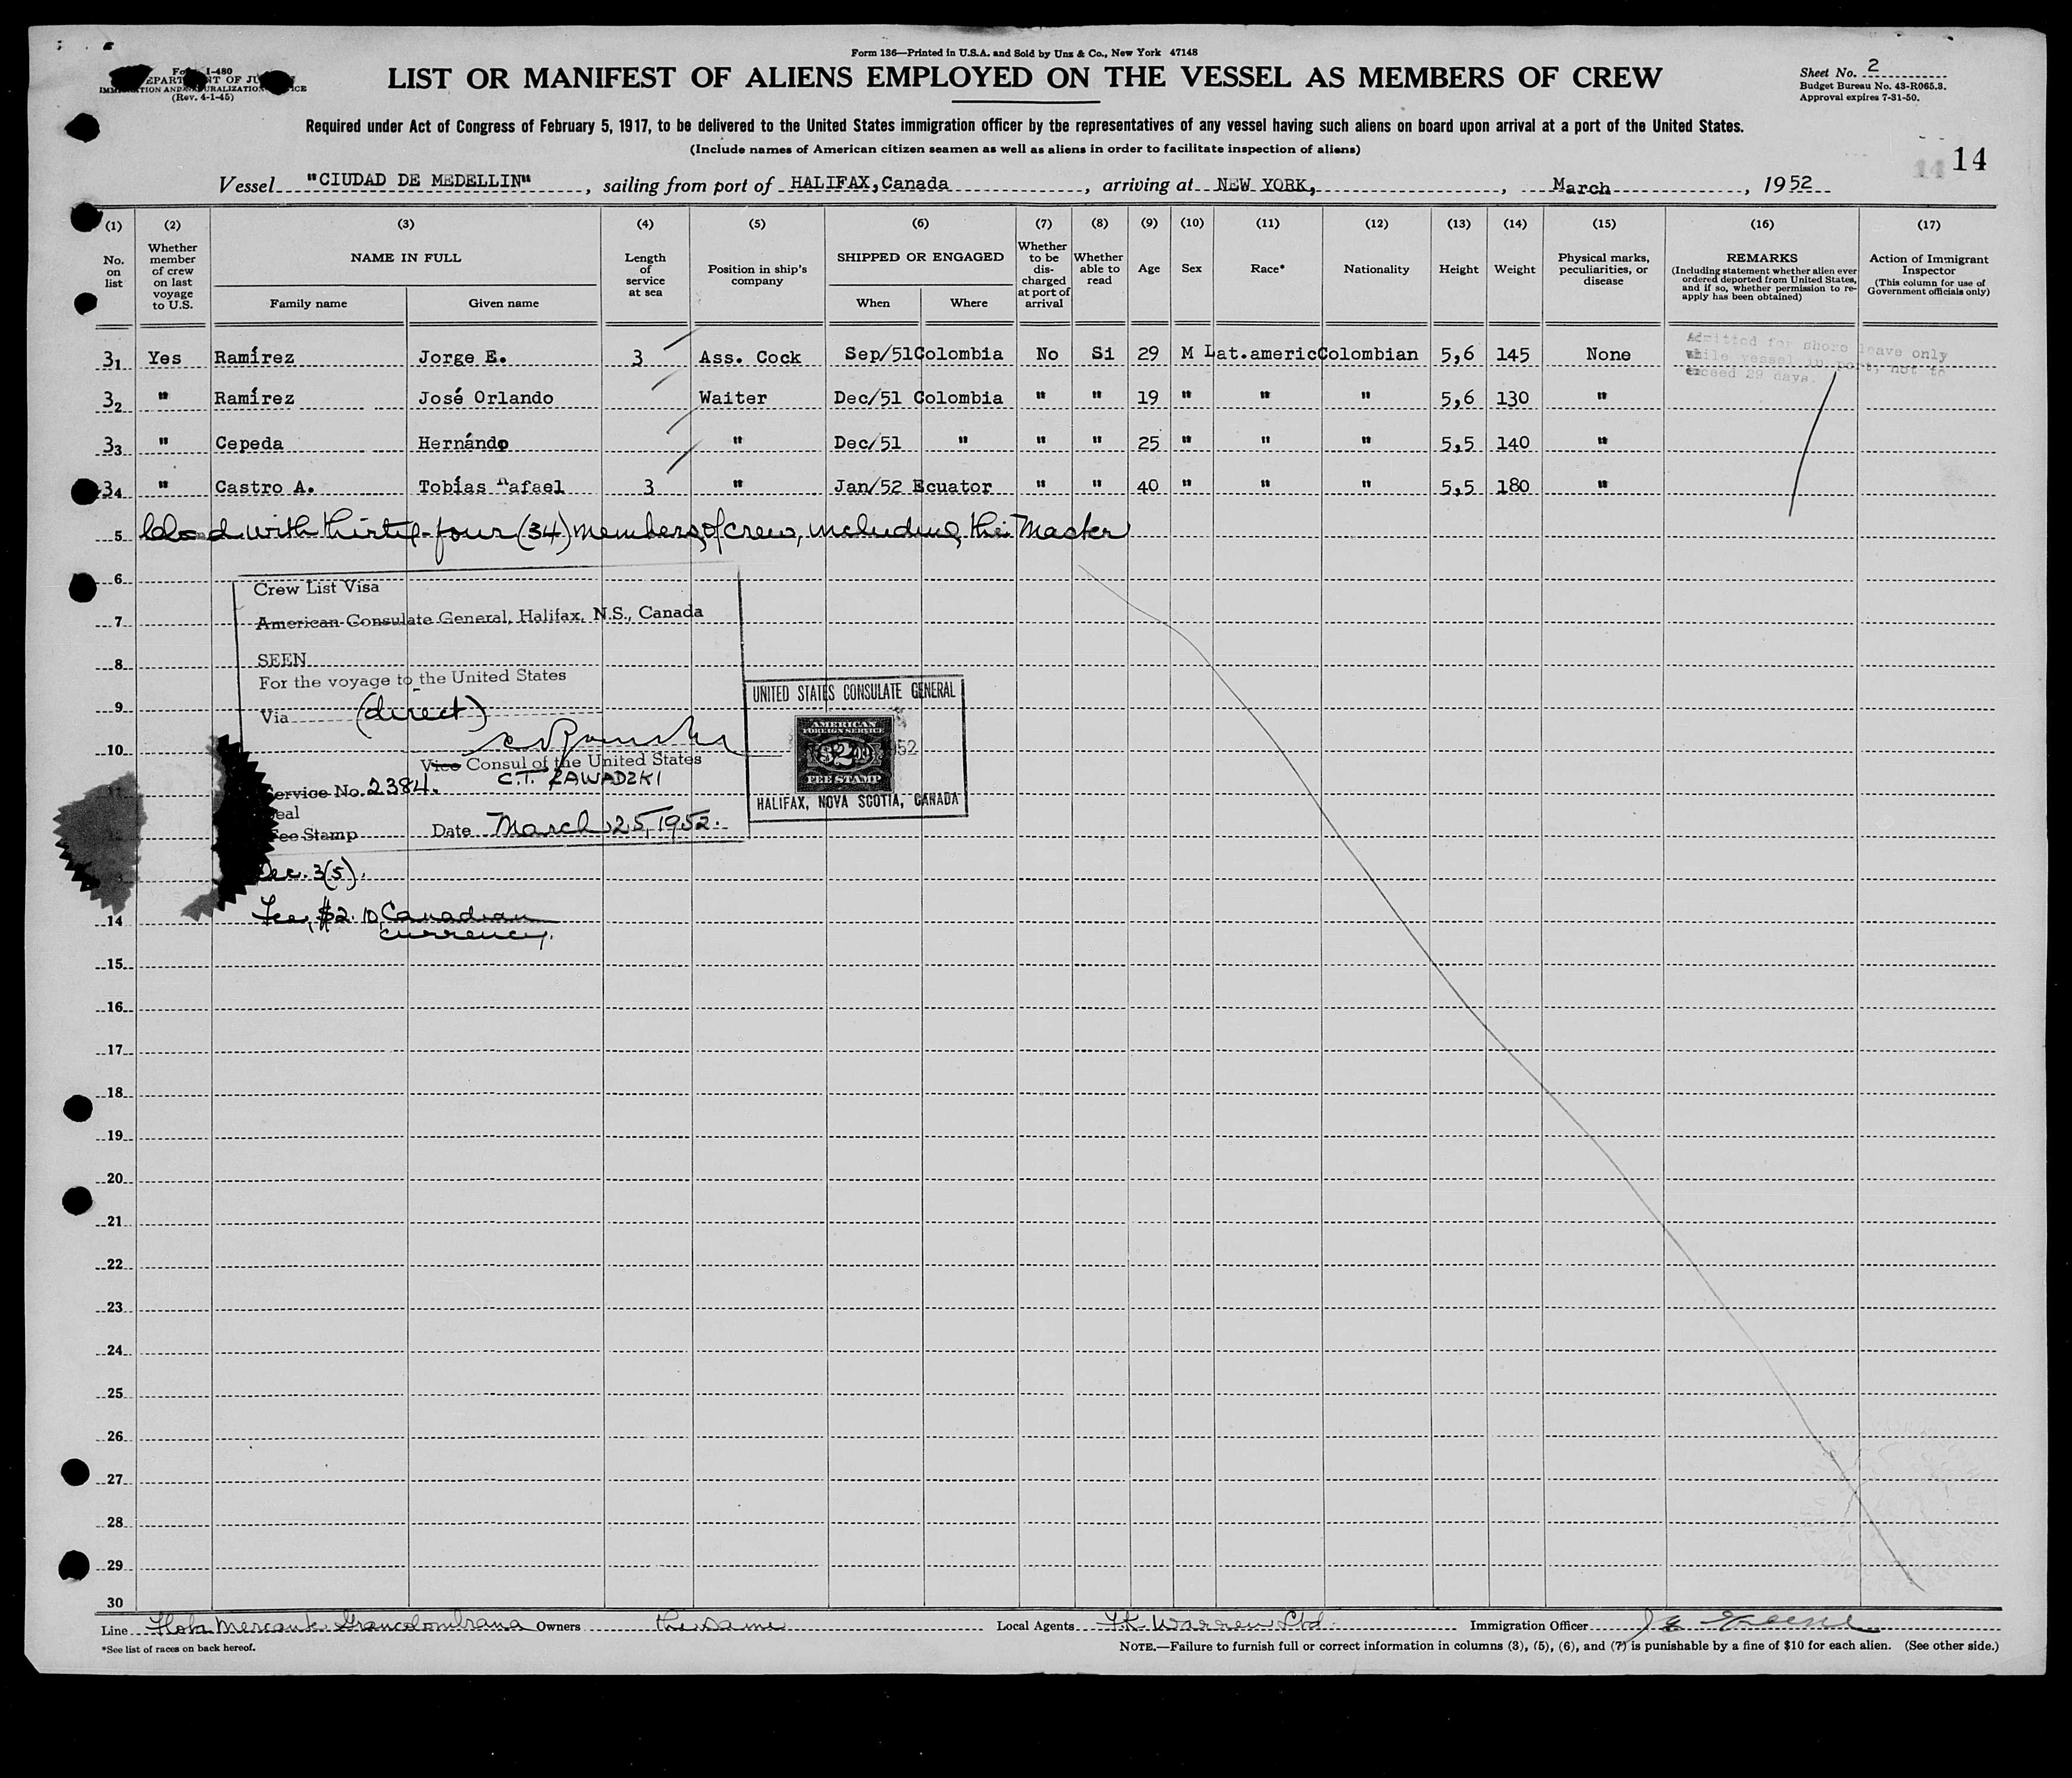Select weight "130"
Screen dimensions: 2072x1778
1513,398
